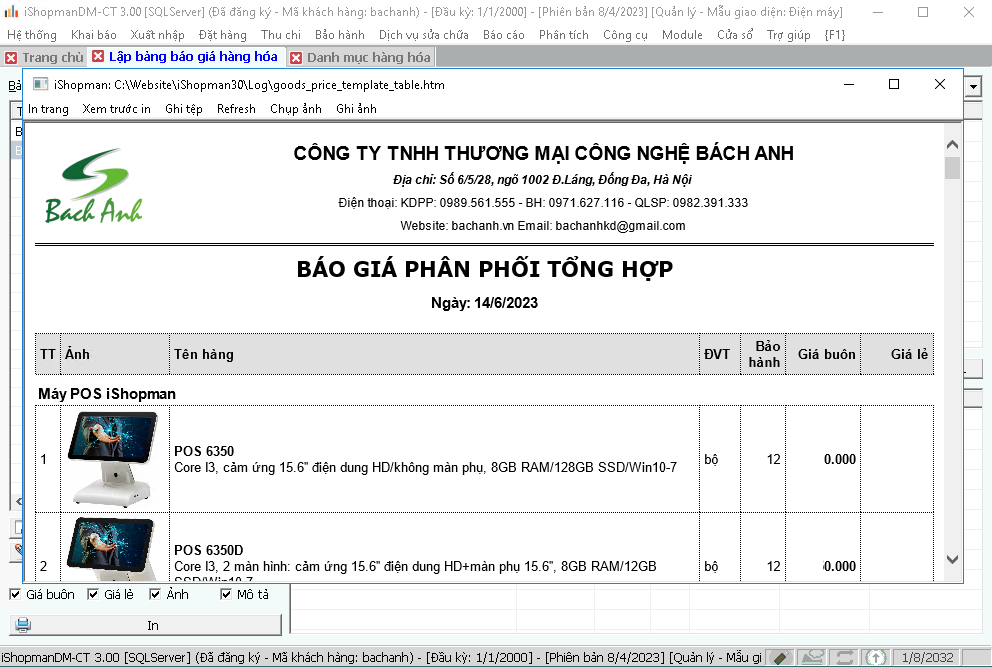Screen dimensions: 992x667
Task: Click the product name POS 6350D in row 2
Action: pyautogui.click(x=209, y=551)
